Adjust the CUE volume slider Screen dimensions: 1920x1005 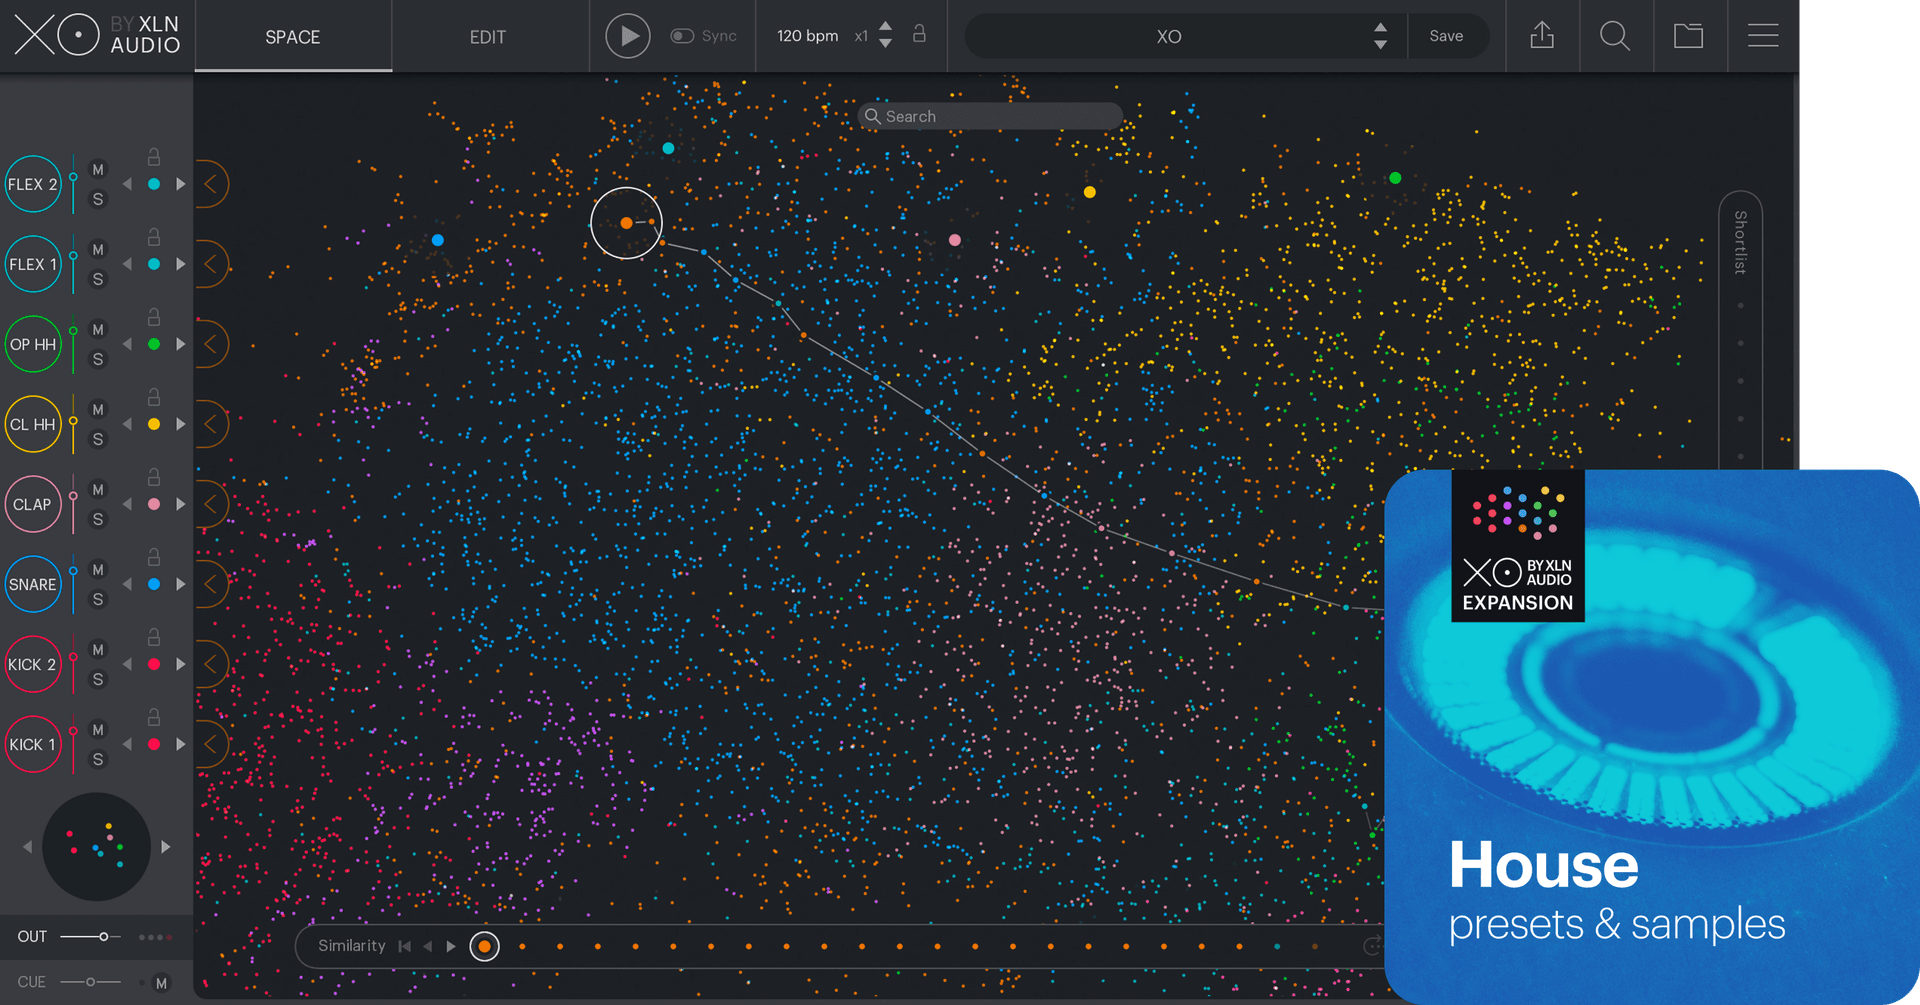pyautogui.click(x=91, y=982)
